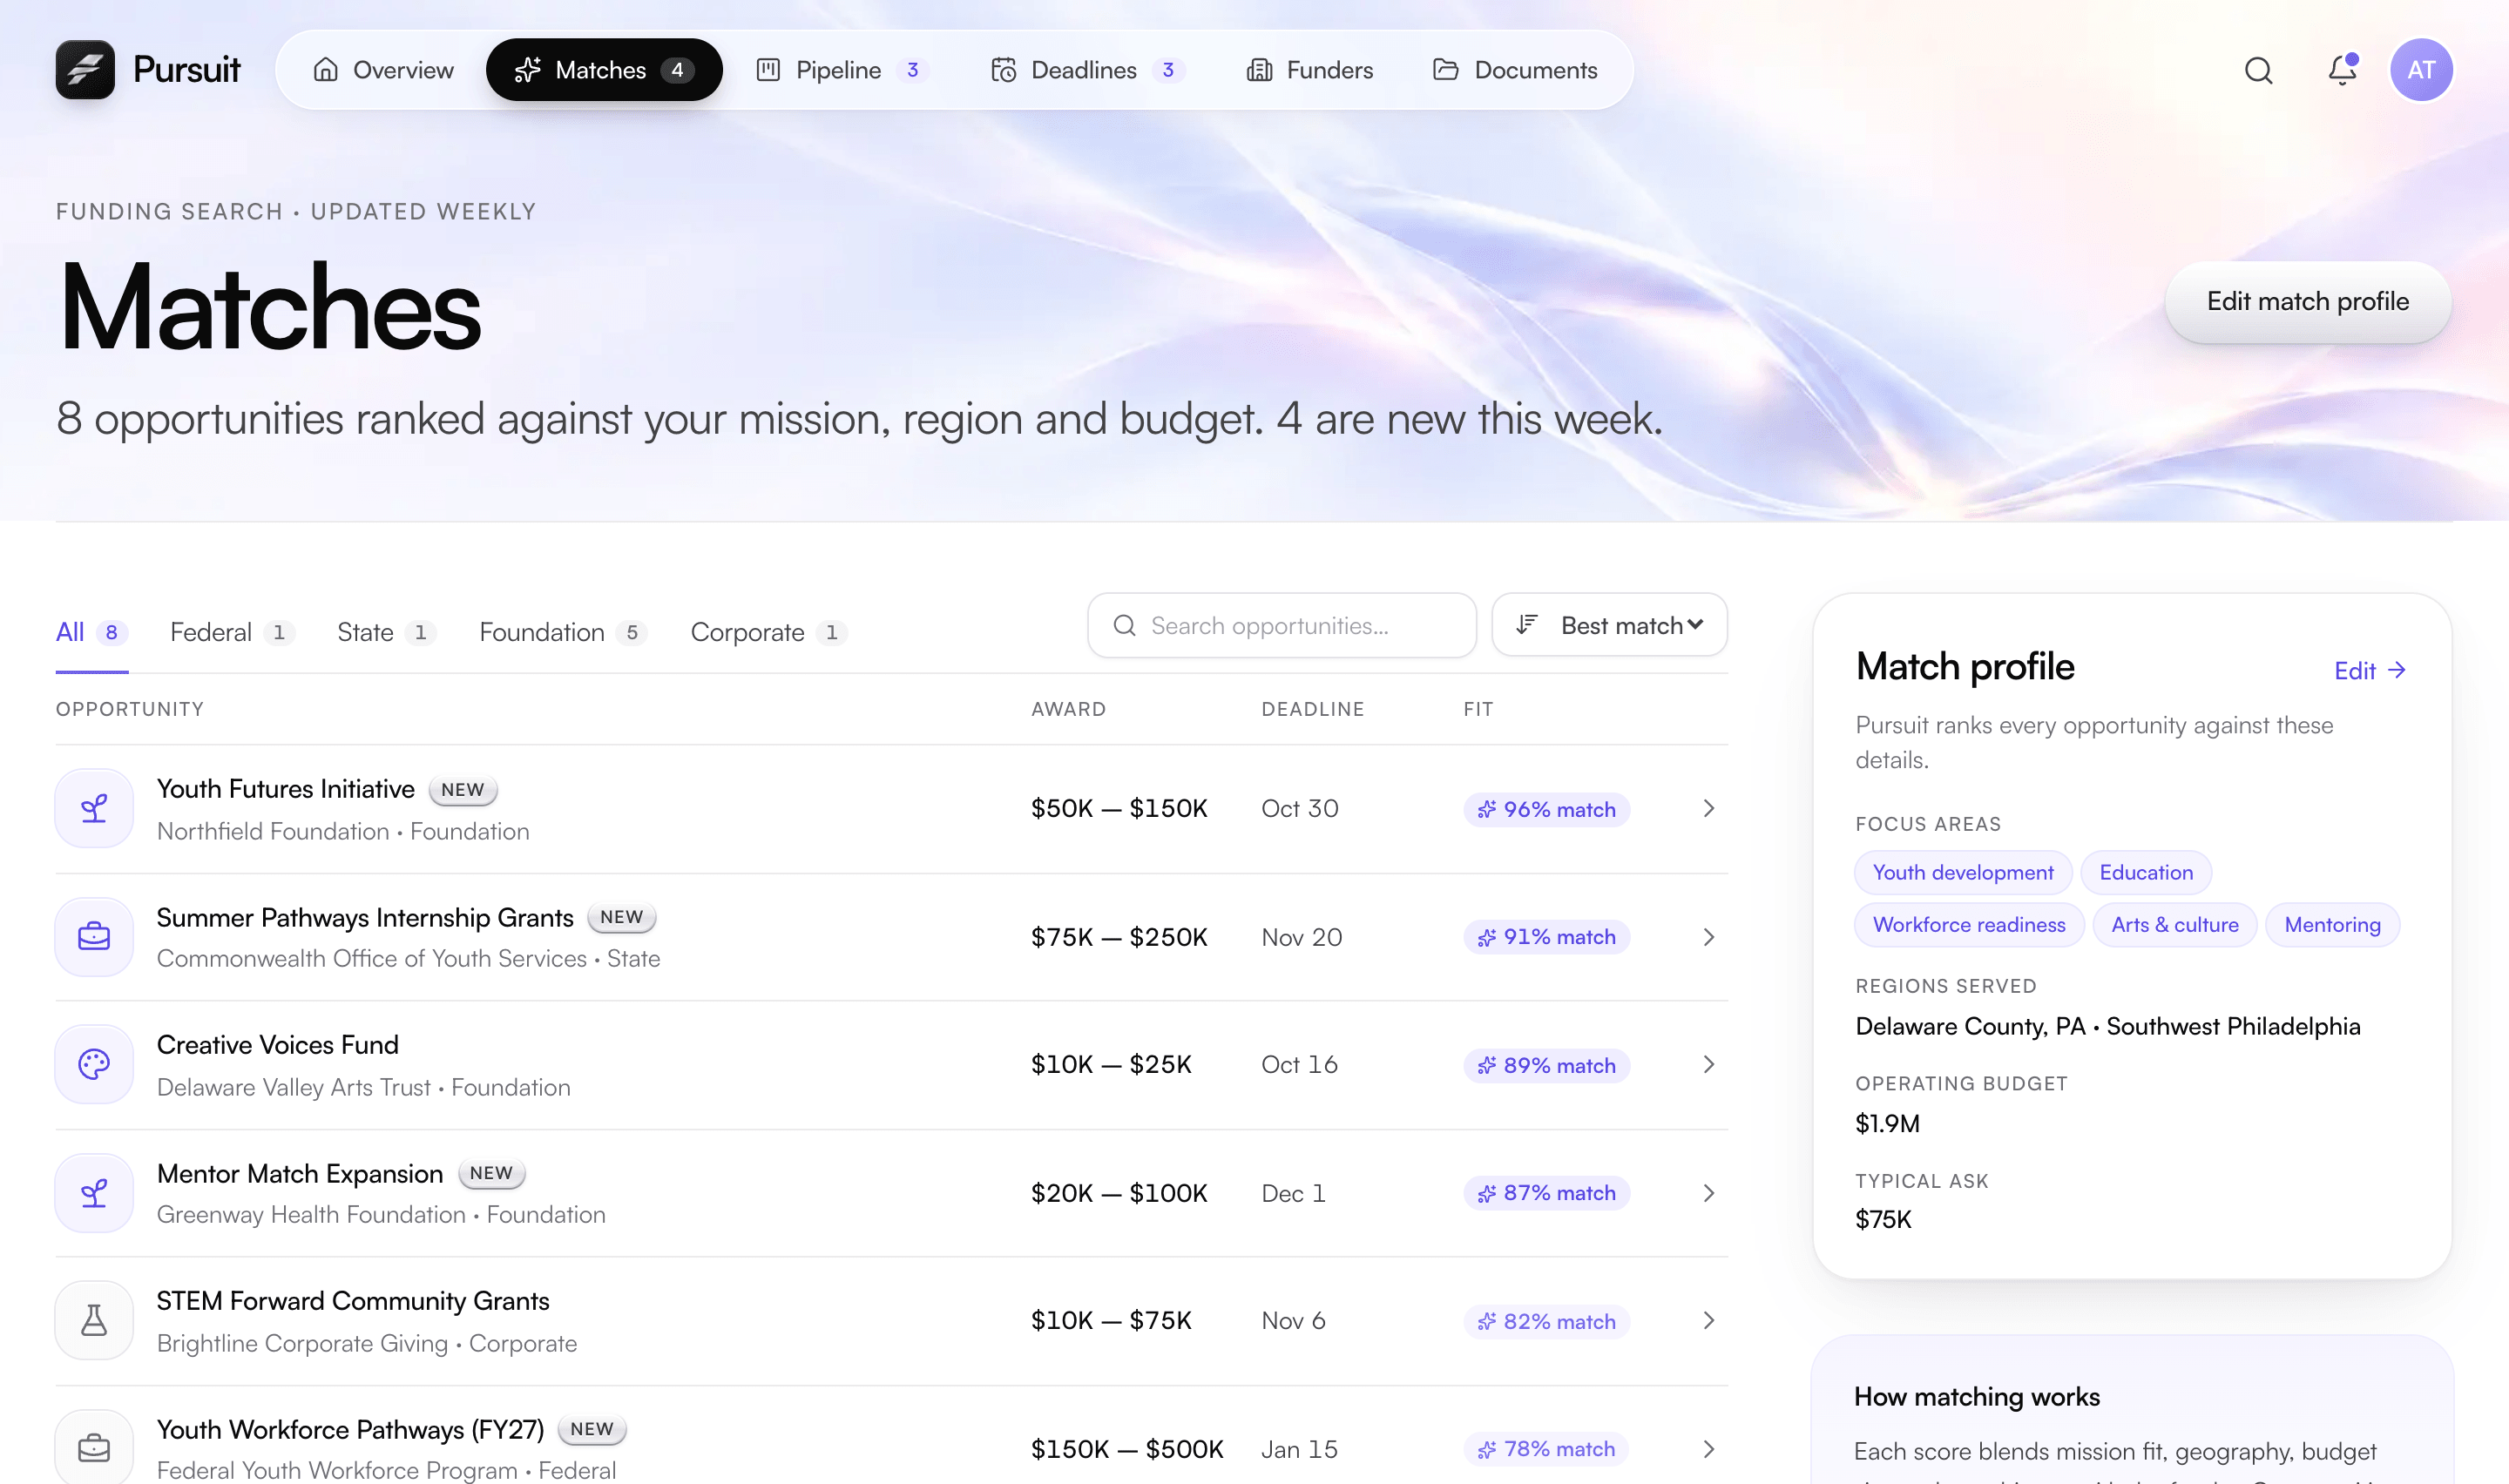The width and height of the screenshot is (2509, 1484).
Task: Open the Pipeline nav item
Action: click(x=842, y=70)
